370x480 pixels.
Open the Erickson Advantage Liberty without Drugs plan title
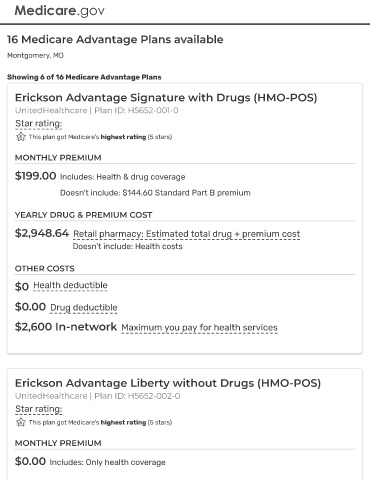click(168, 383)
